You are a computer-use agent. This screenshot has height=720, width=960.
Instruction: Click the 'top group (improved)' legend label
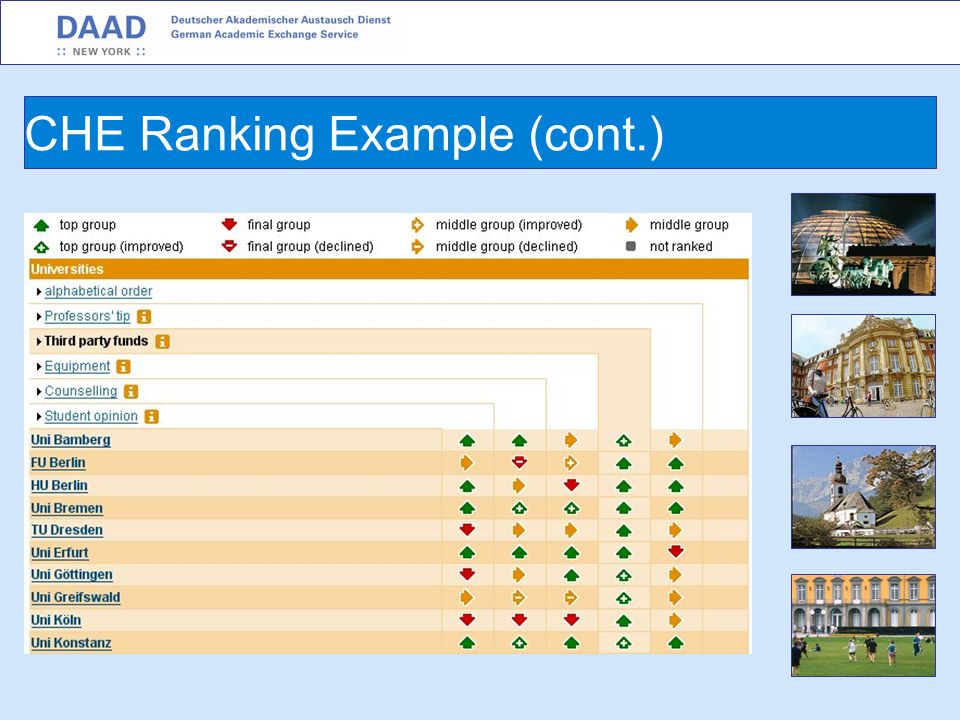[x=121, y=246]
